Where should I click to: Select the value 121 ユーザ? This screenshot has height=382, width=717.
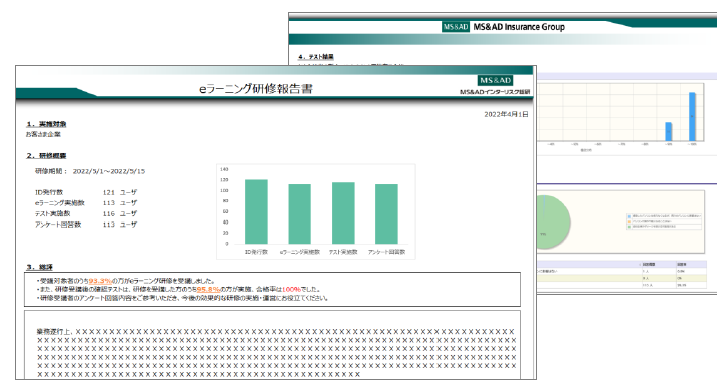click(120, 192)
